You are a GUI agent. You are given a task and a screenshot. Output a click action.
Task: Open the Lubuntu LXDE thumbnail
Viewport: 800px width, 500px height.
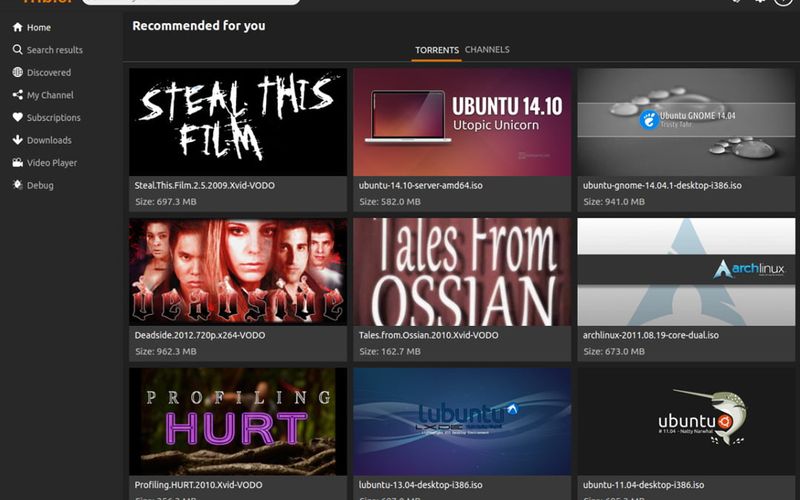462,421
